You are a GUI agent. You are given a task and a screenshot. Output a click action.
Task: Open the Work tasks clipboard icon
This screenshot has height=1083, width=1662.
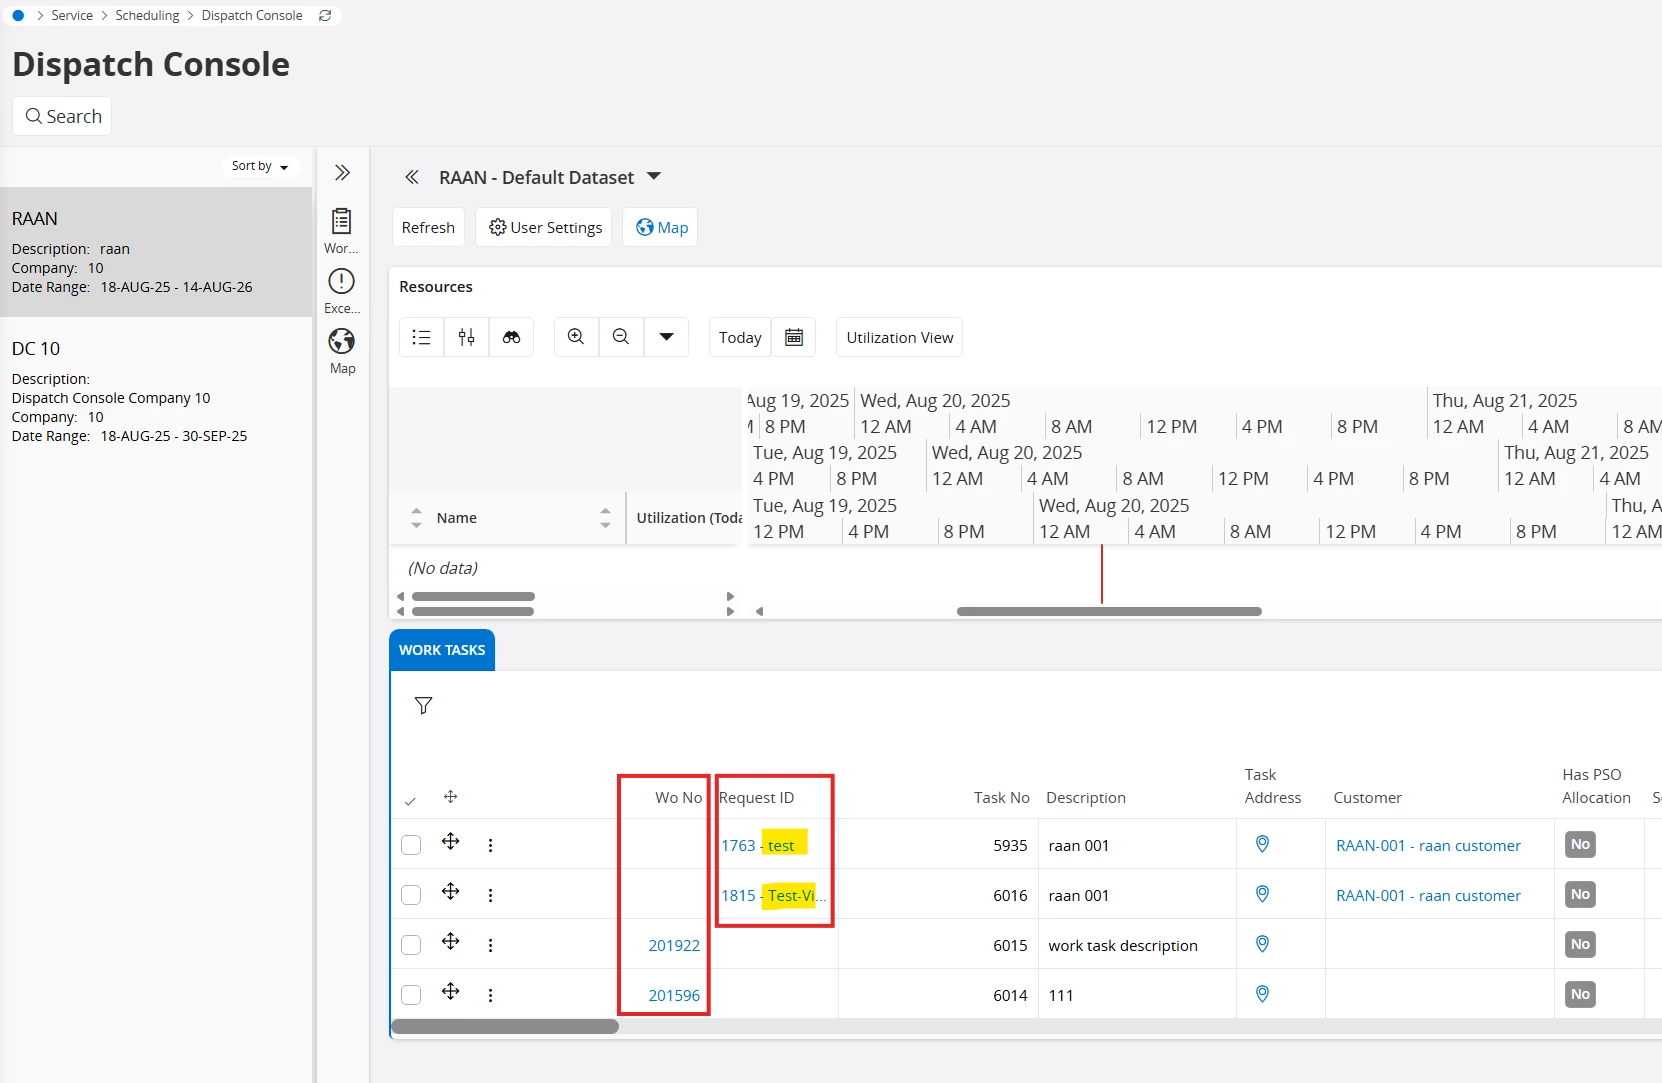pos(342,221)
